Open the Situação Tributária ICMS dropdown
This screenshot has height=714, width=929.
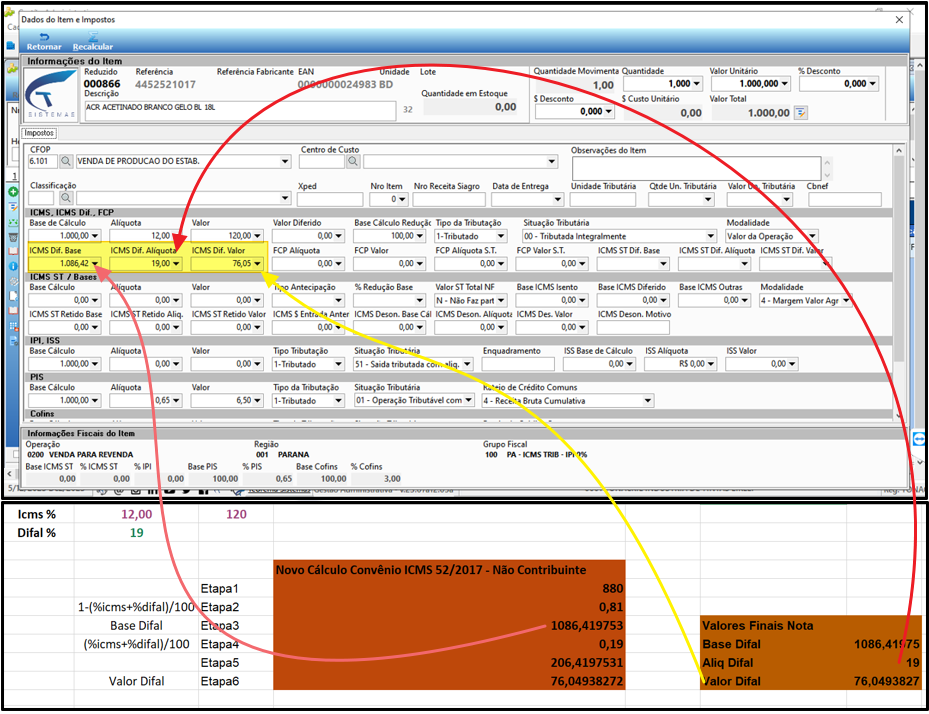710,236
